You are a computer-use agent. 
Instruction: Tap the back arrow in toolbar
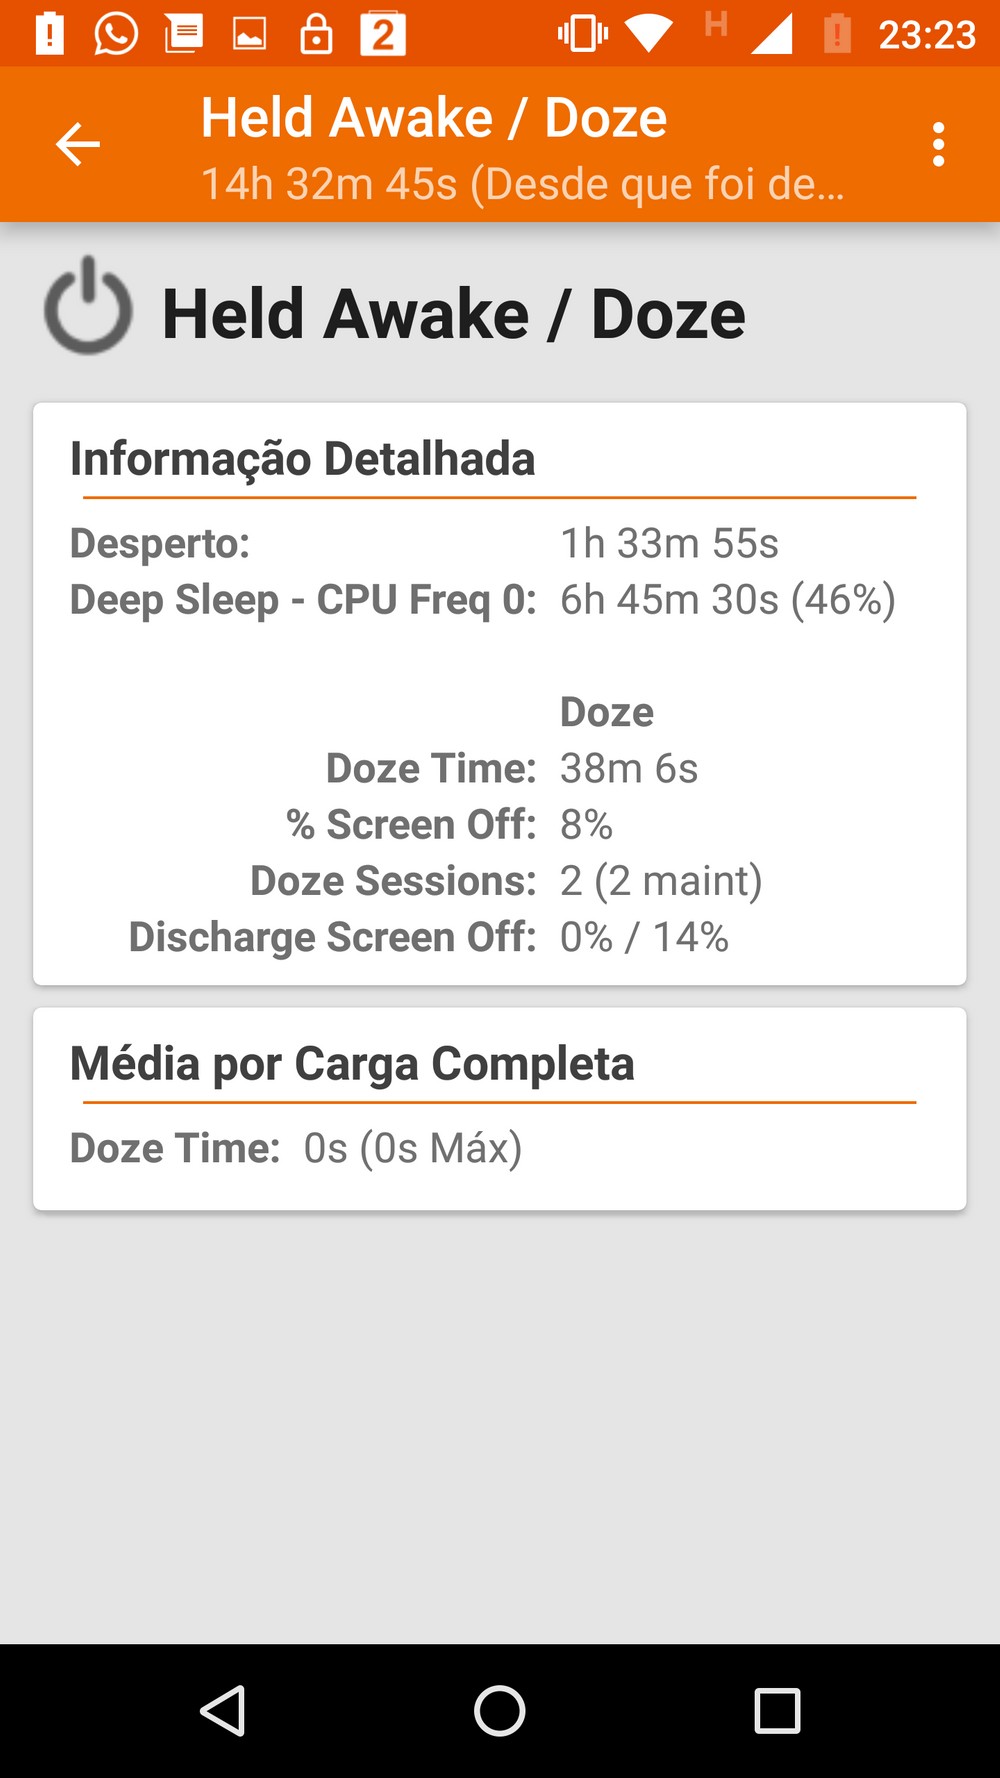(x=78, y=144)
